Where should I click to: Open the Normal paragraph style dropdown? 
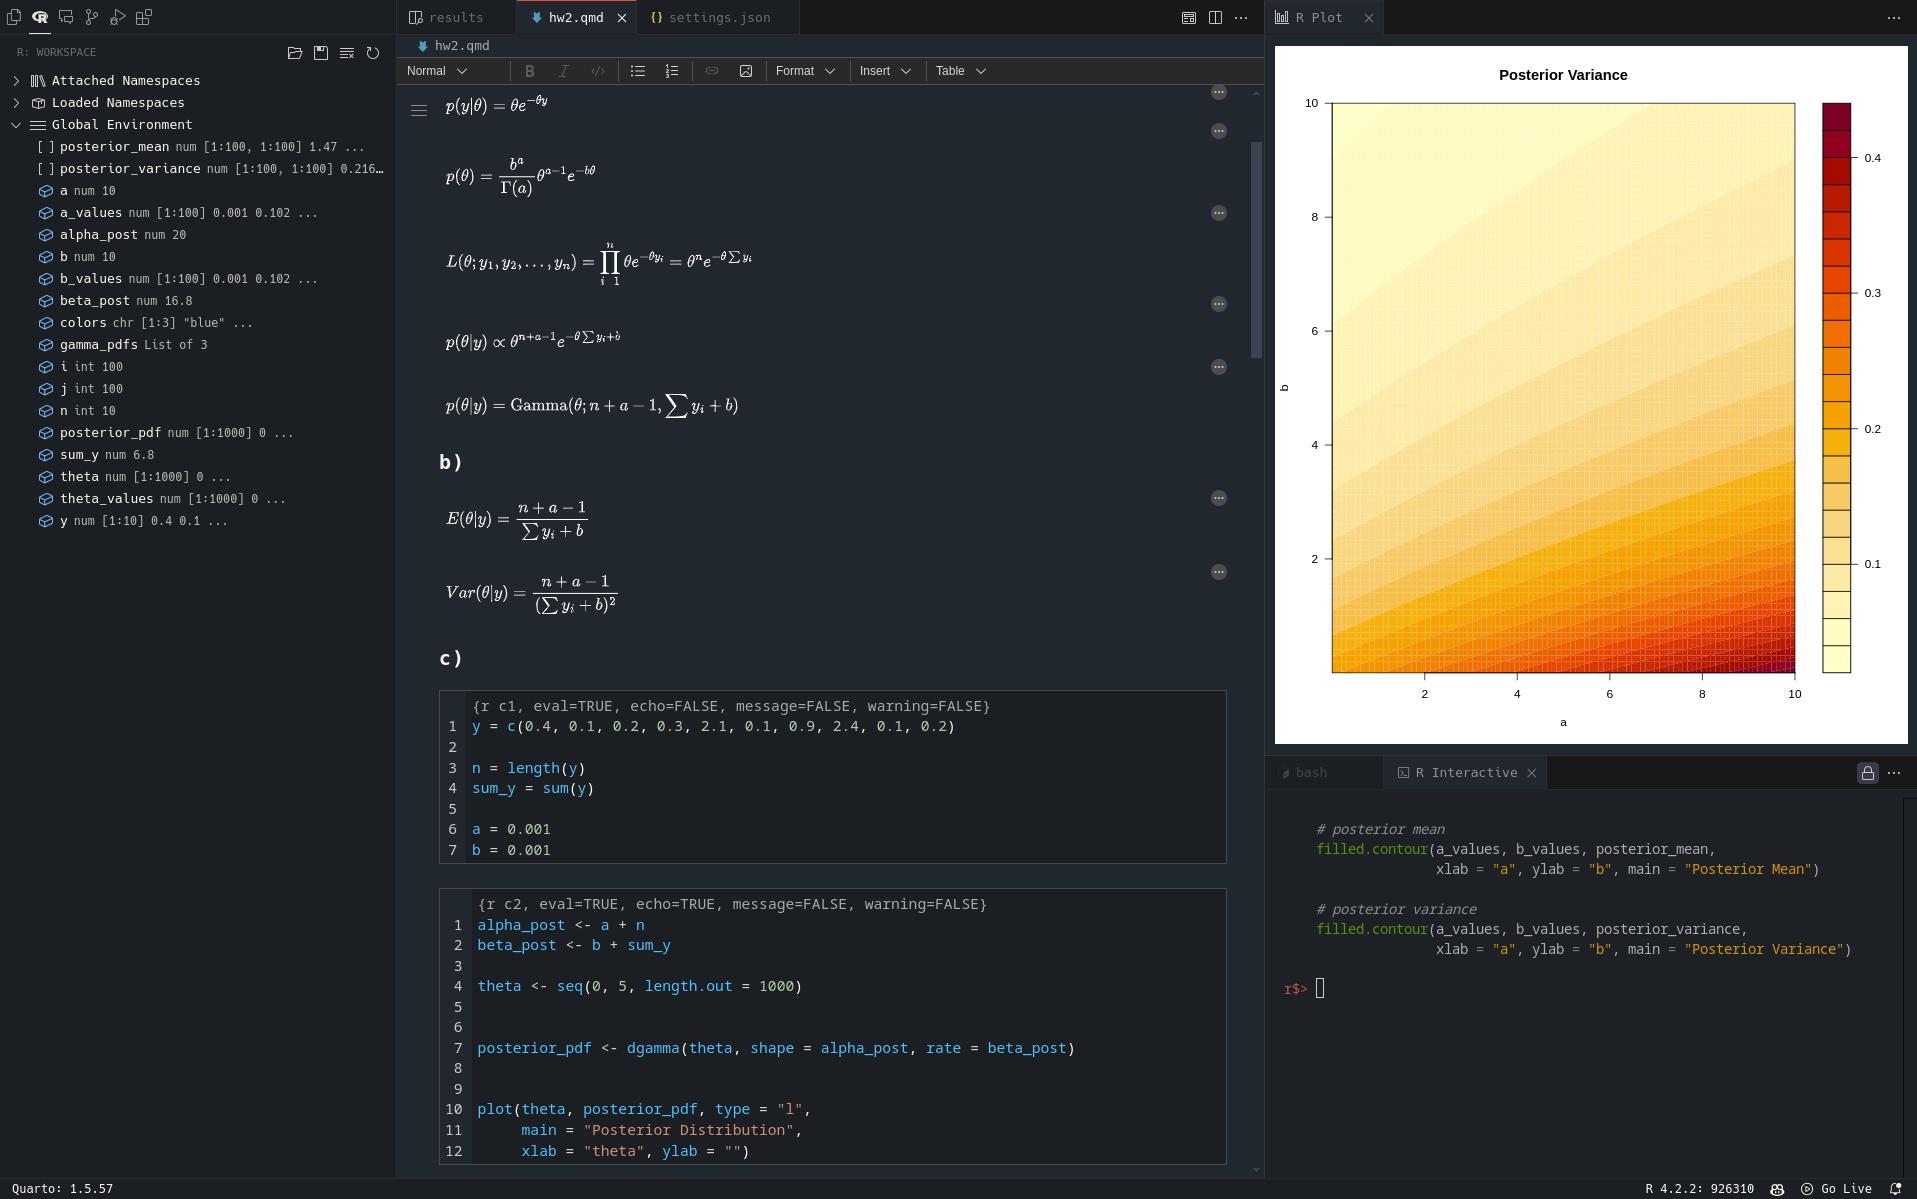coord(437,71)
